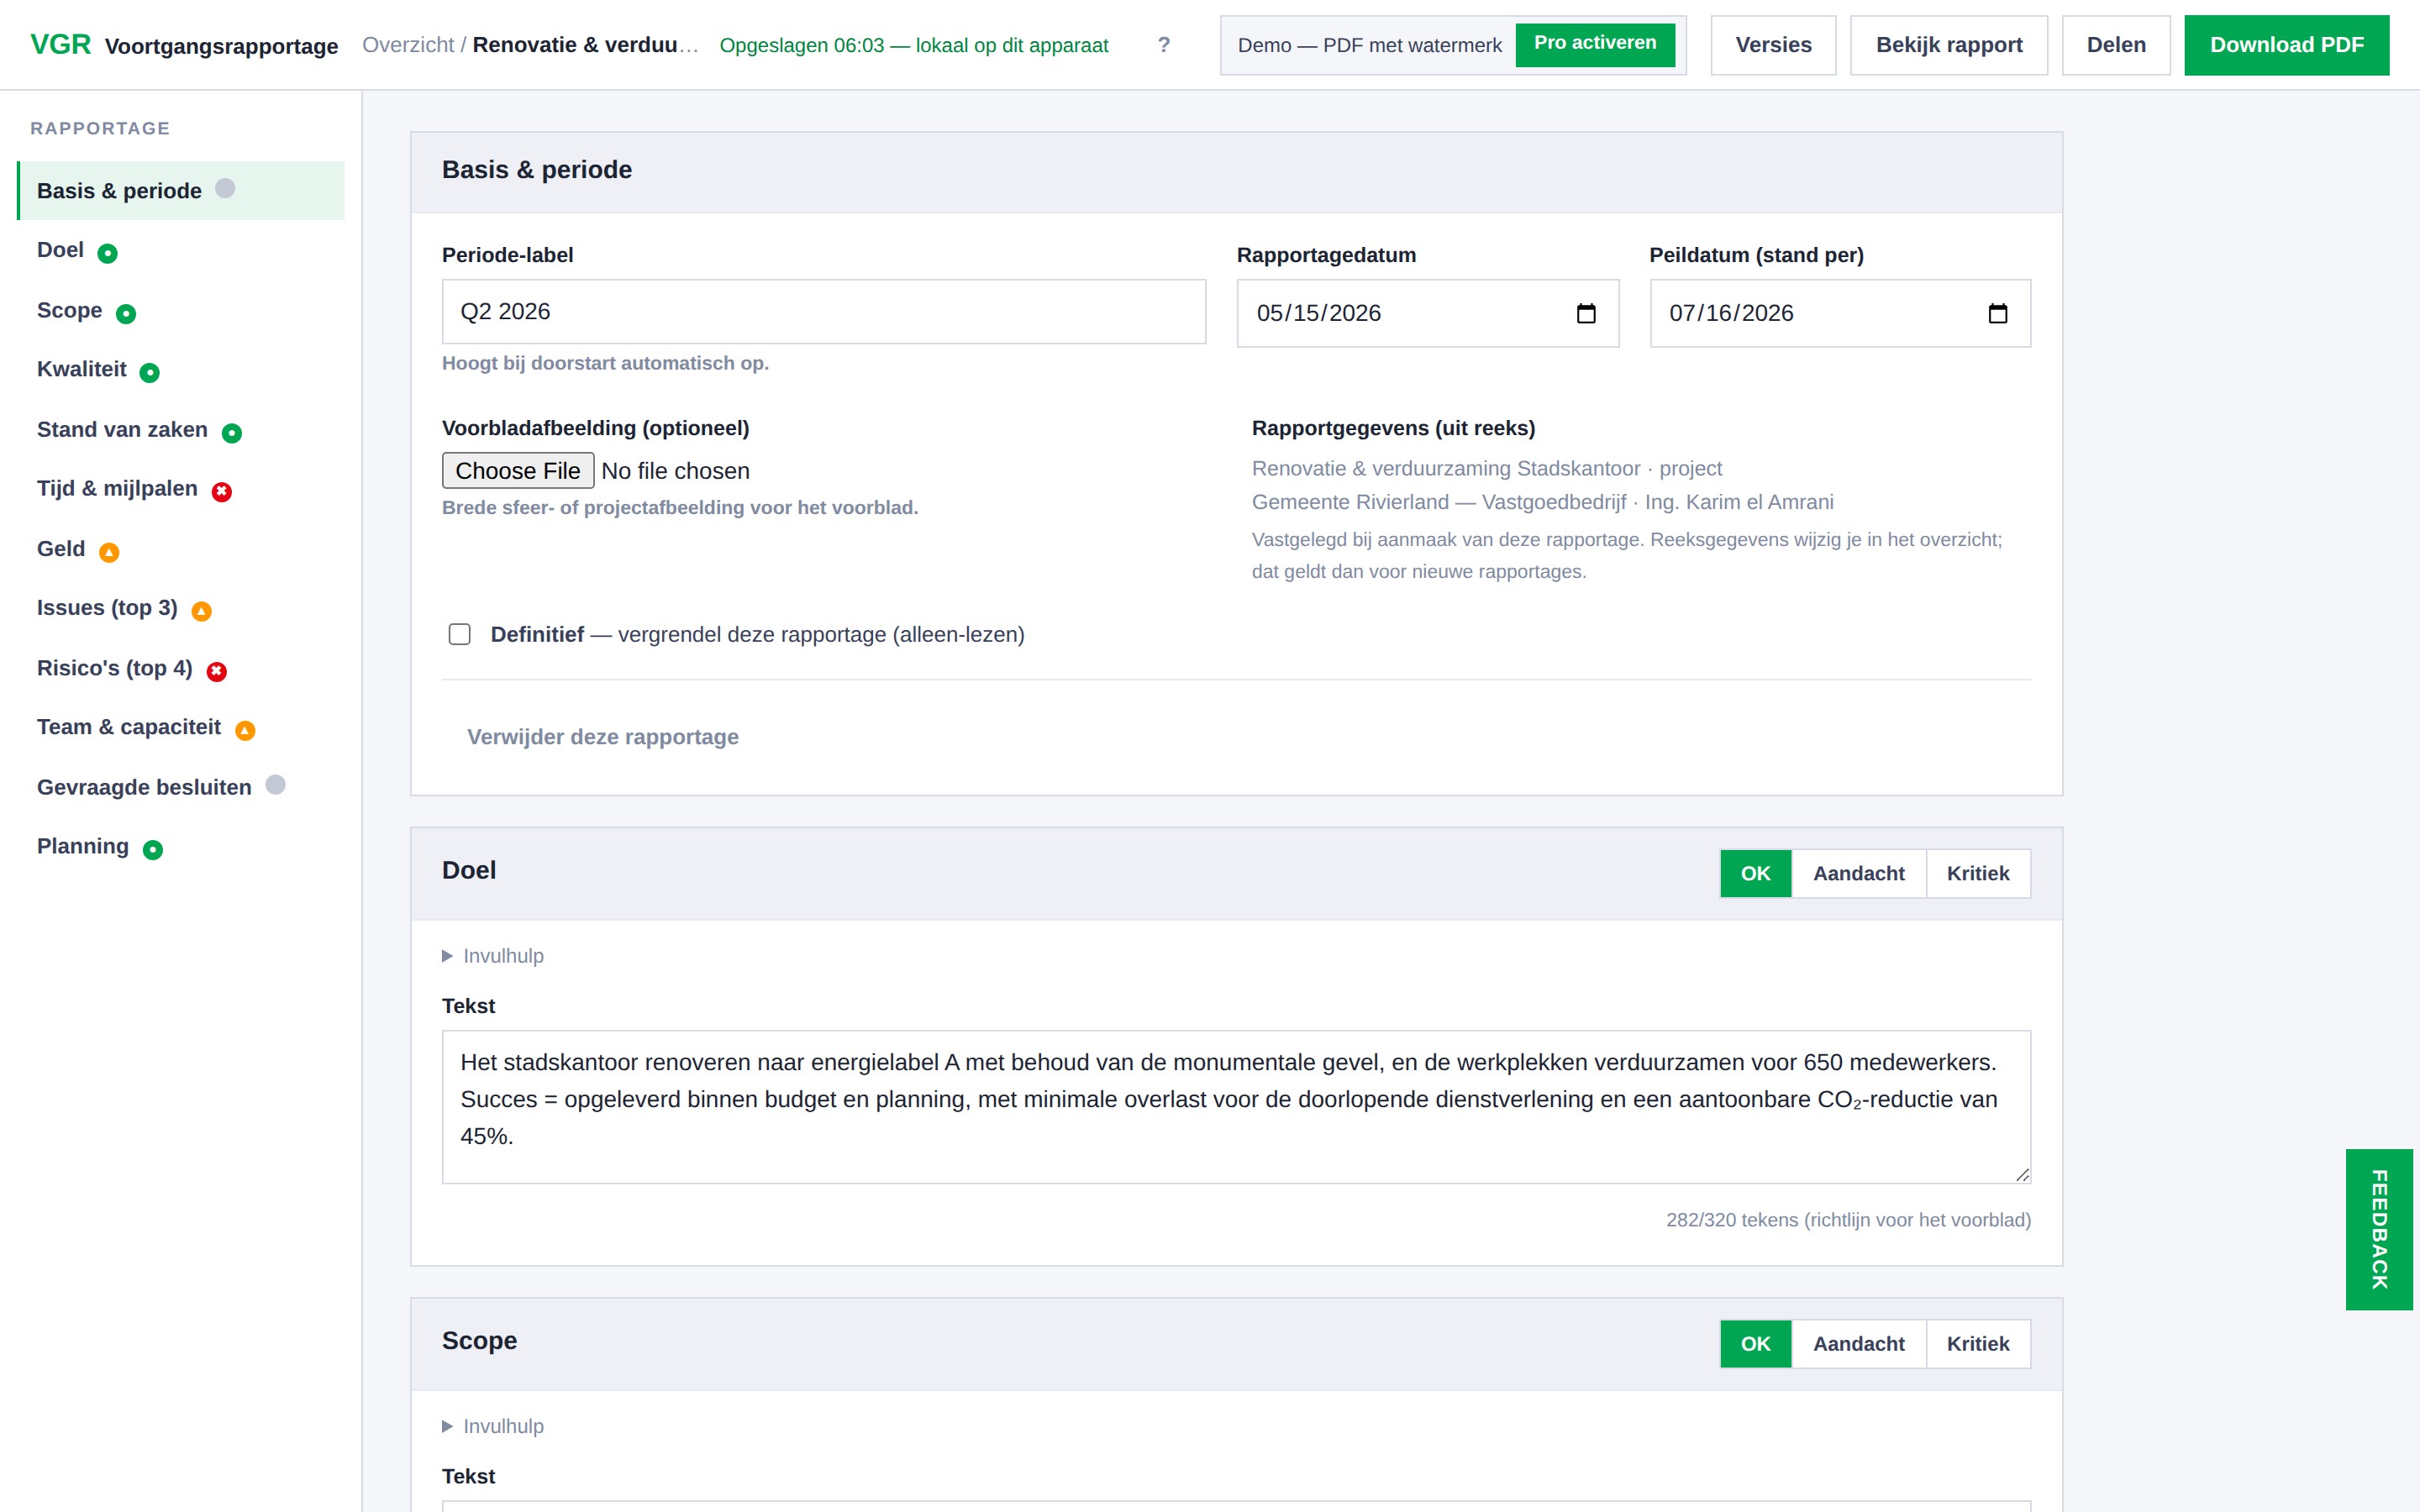Image resolution: width=2420 pixels, height=1512 pixels.
Task: Click Verwijder deze rapportage link
Action: (603, 737)
